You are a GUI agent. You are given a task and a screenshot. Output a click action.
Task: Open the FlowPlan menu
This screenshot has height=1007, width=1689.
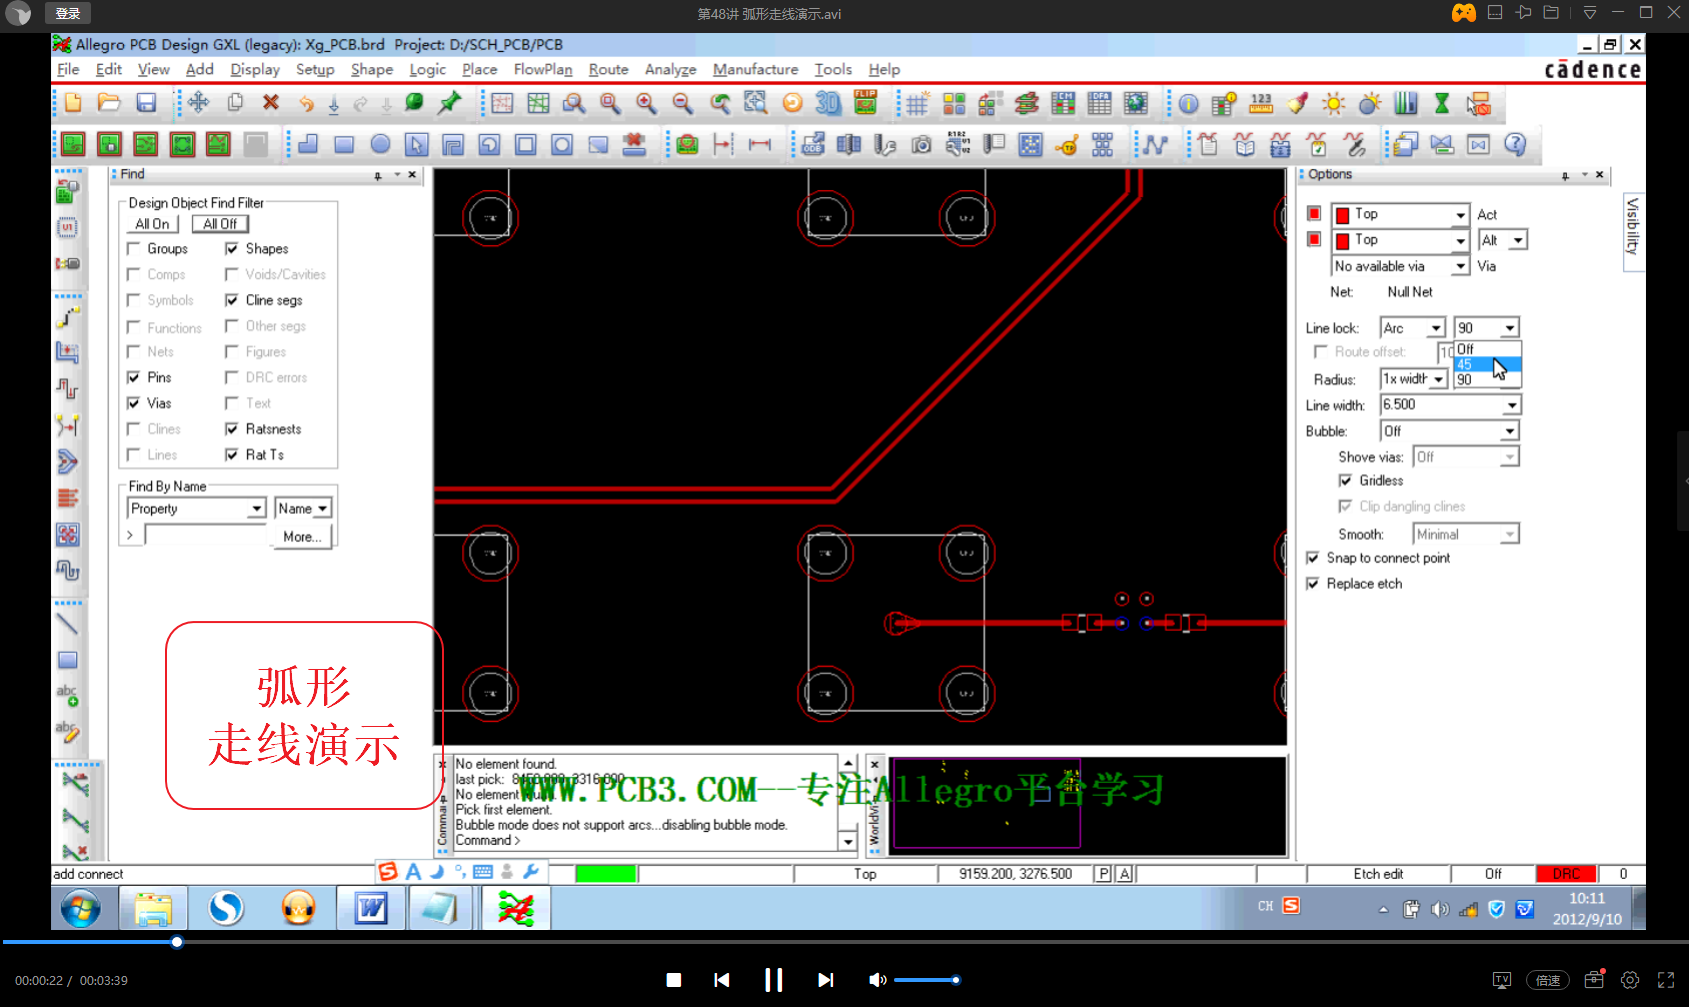tap(543, 69)
